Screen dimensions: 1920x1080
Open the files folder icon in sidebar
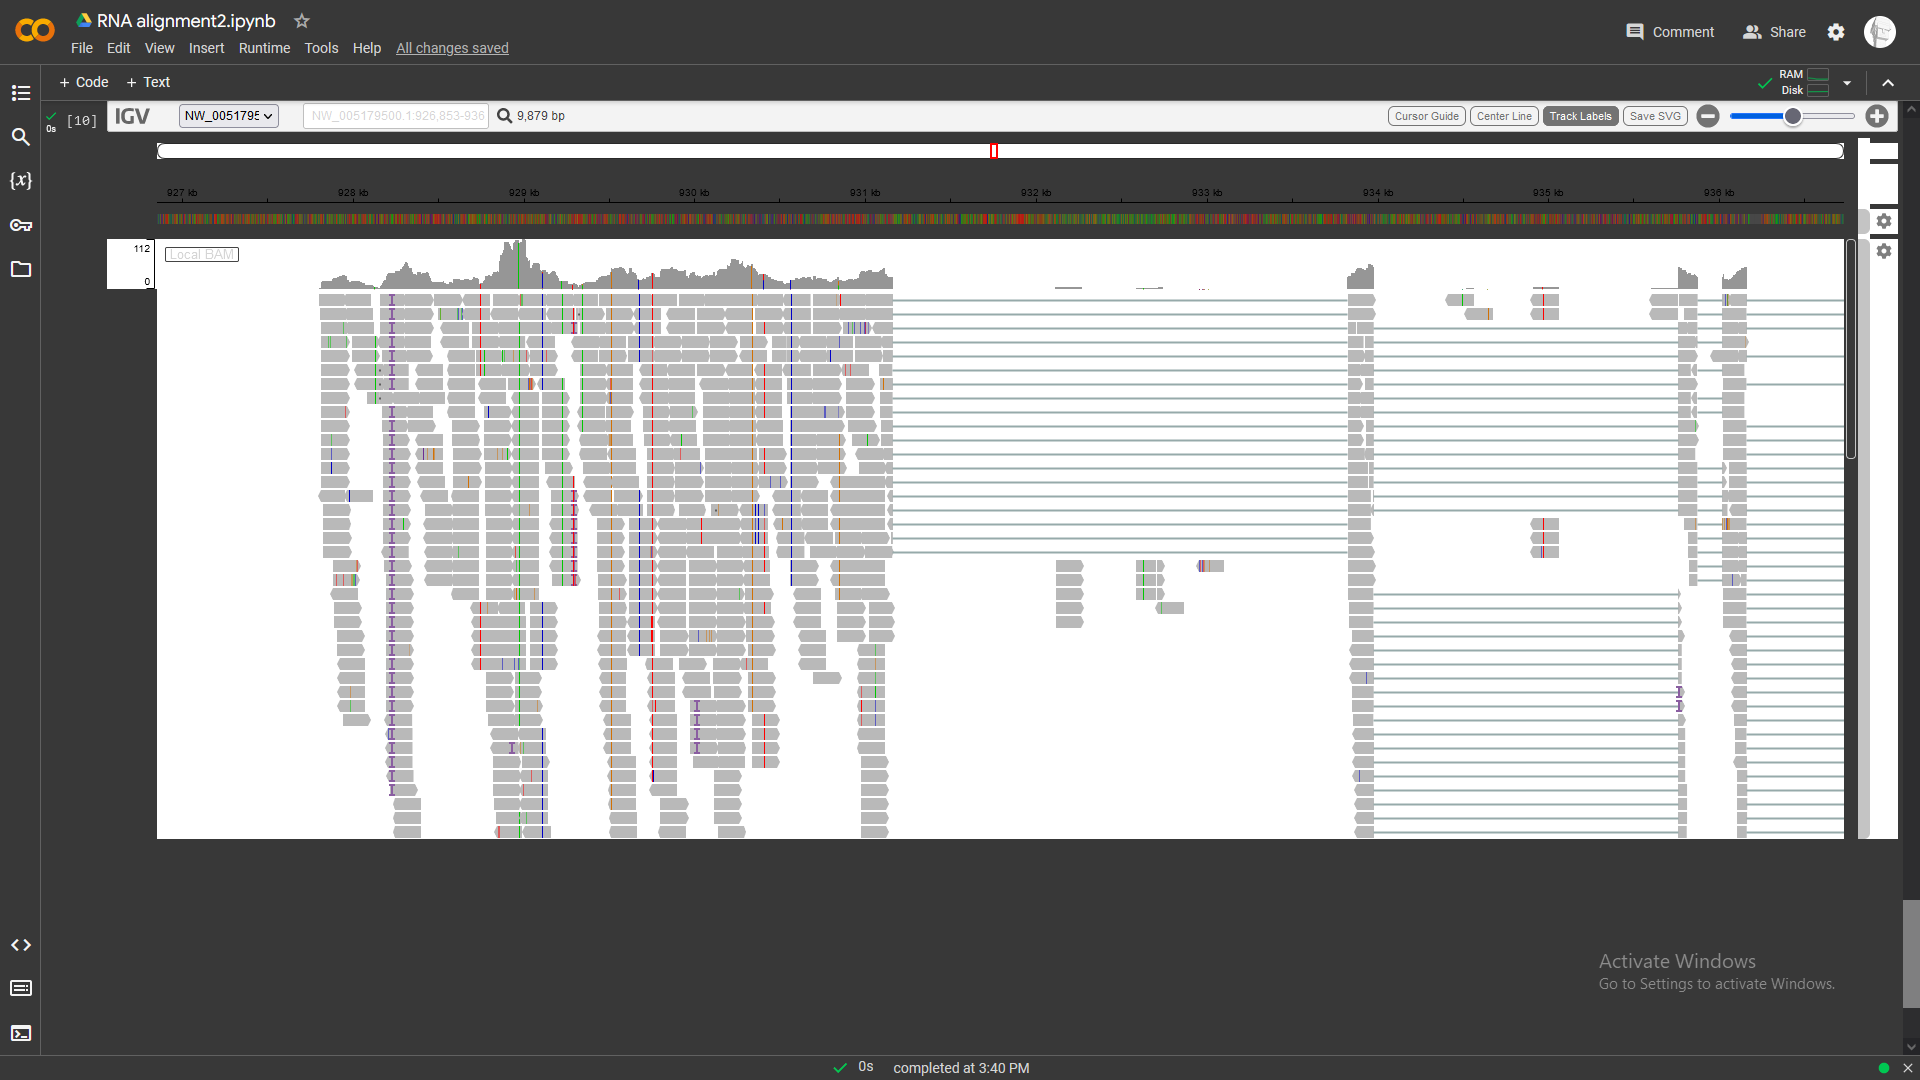21,269
